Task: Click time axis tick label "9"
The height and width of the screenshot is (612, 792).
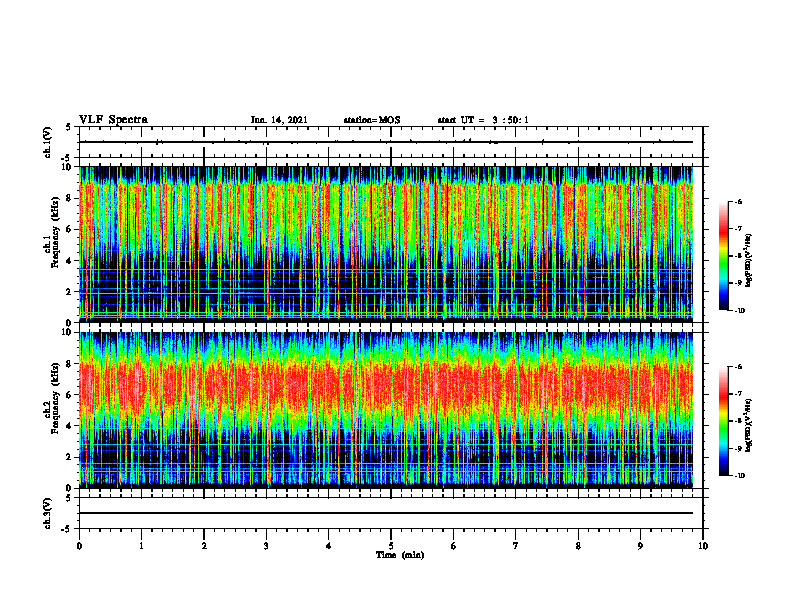Action: (640, 546)
